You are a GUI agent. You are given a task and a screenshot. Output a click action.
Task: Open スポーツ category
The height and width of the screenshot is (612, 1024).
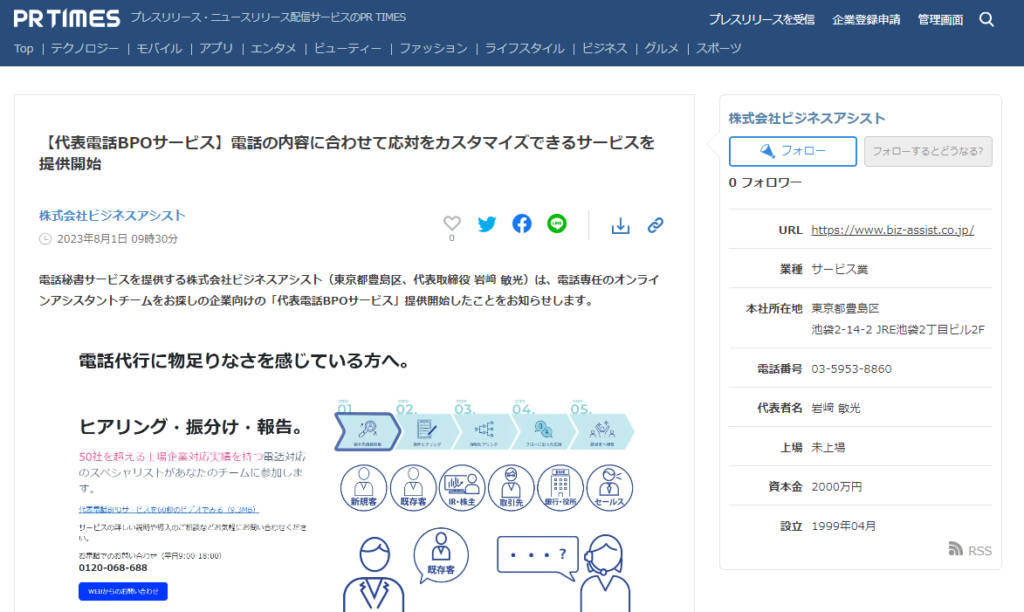[718, 48]
